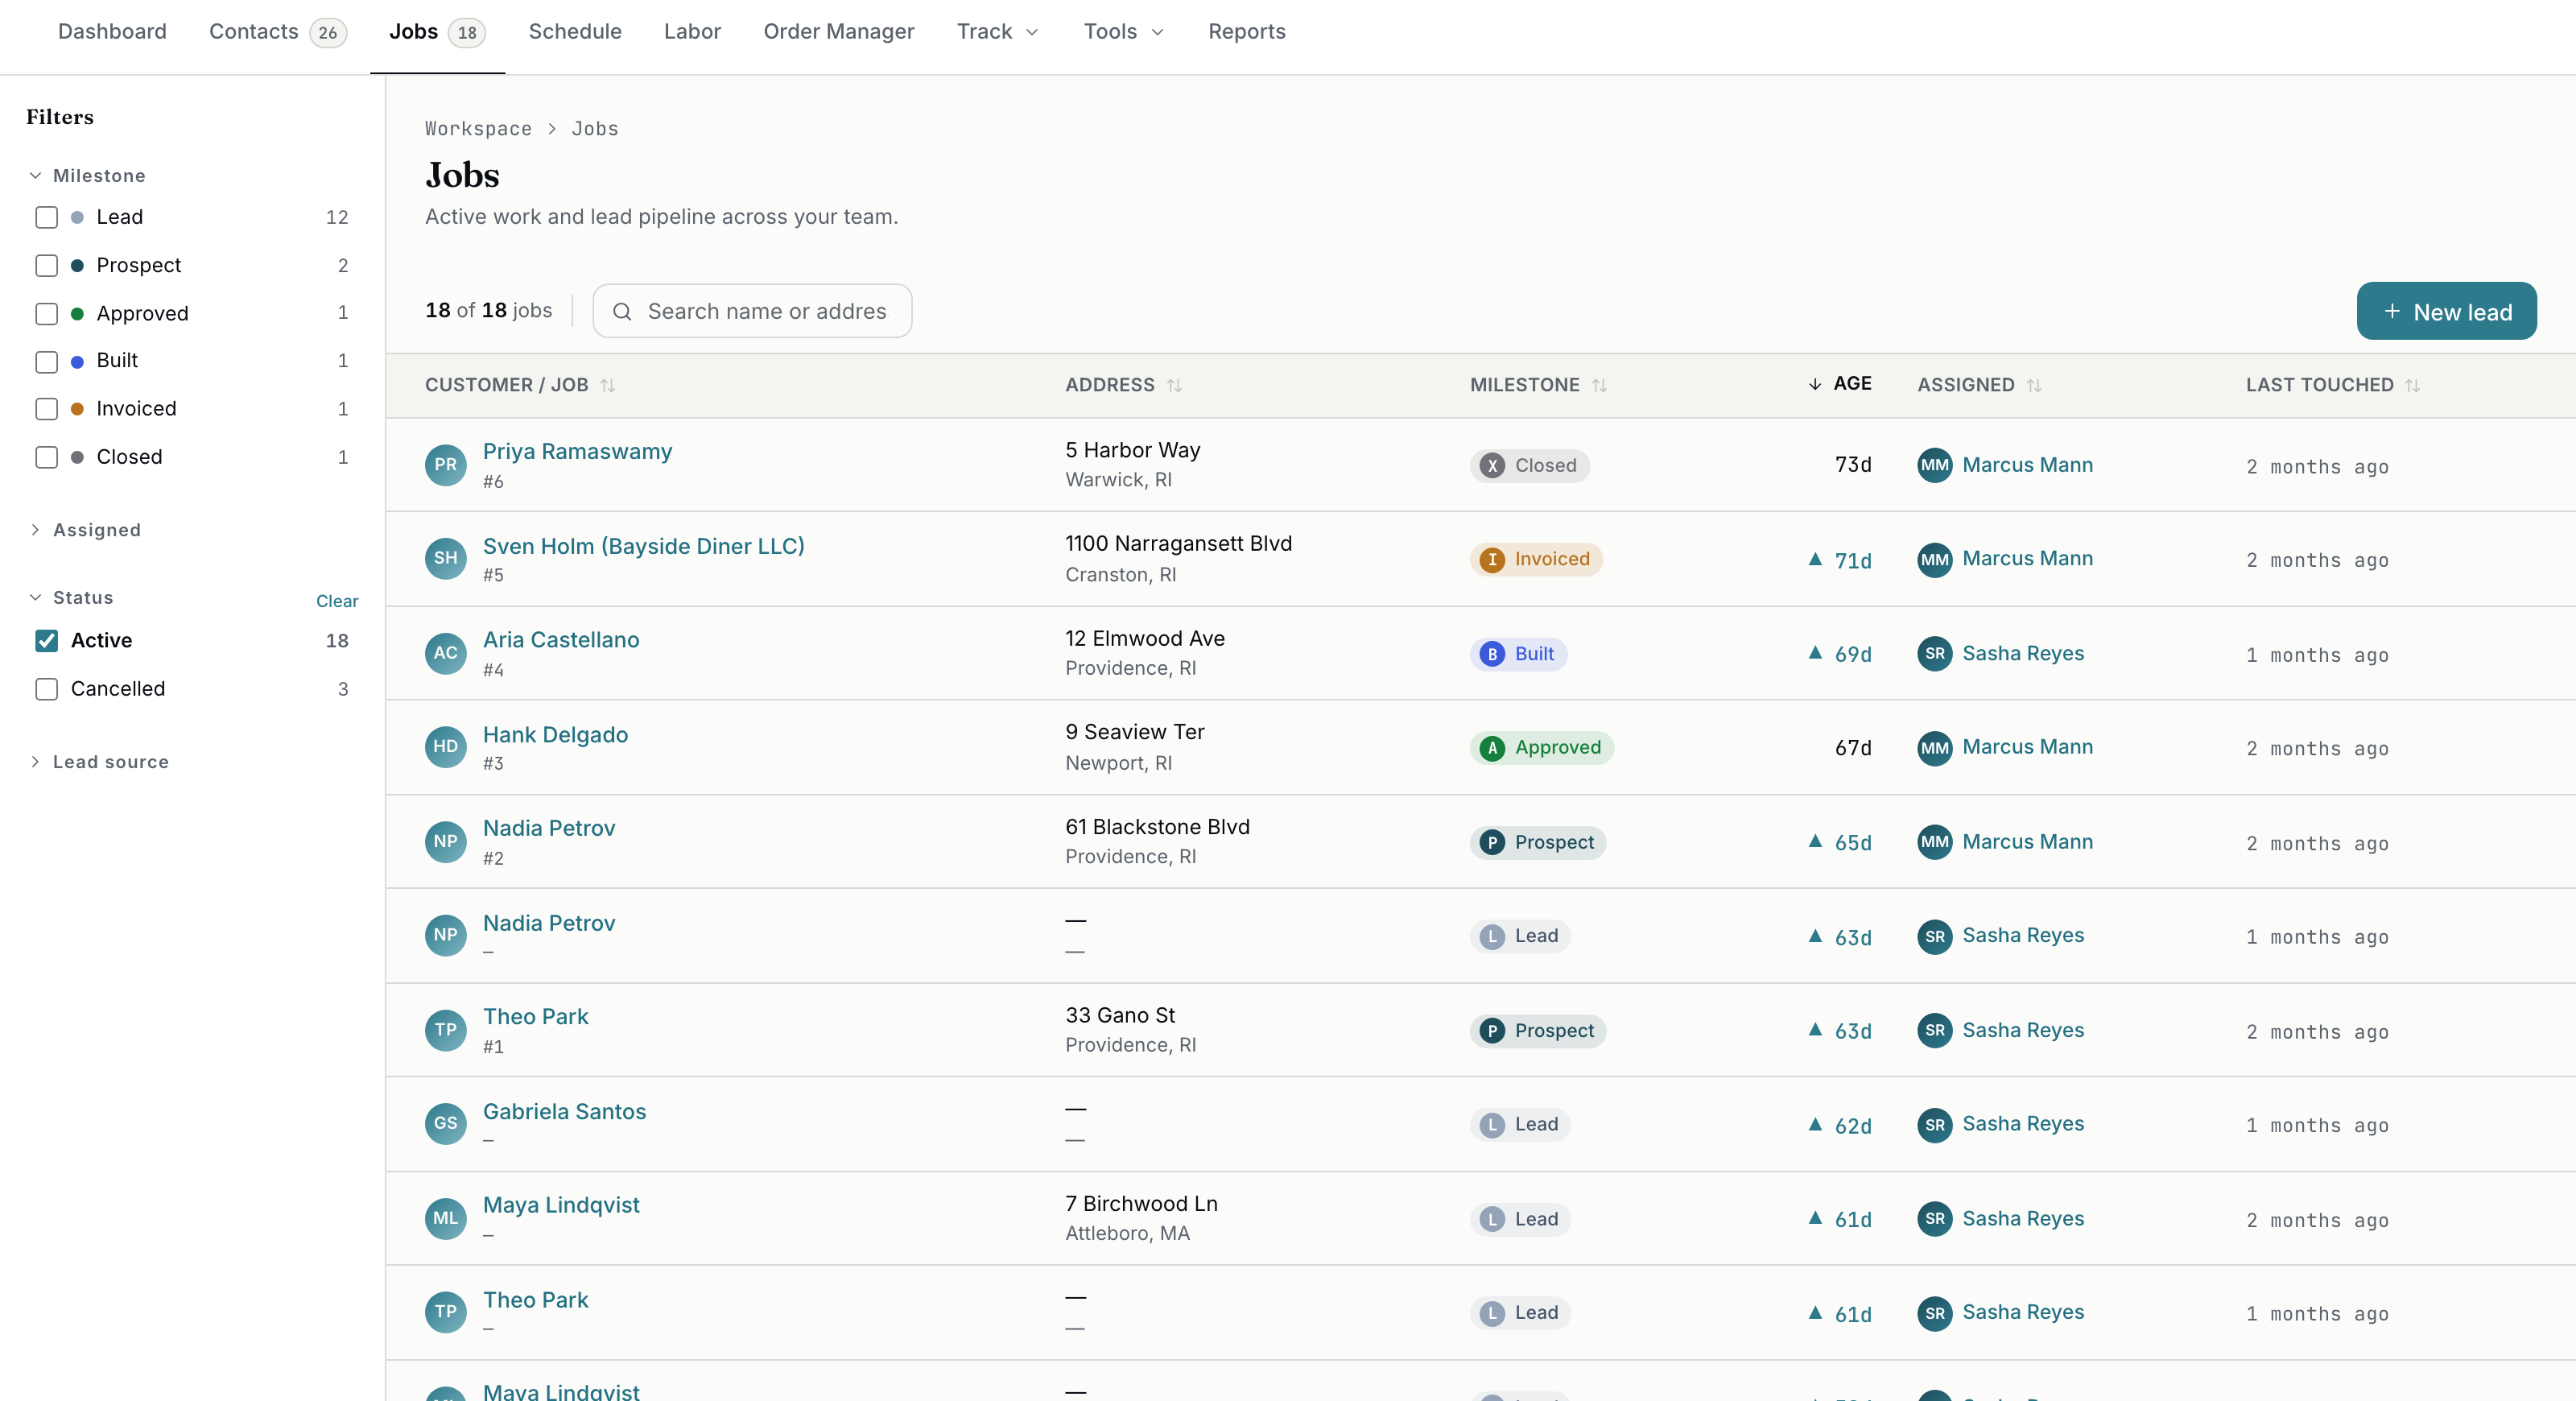Sort by Milestone column arrows
The height and width of the screenshot is (1401, 2576).
click(x=1600, y=385)
